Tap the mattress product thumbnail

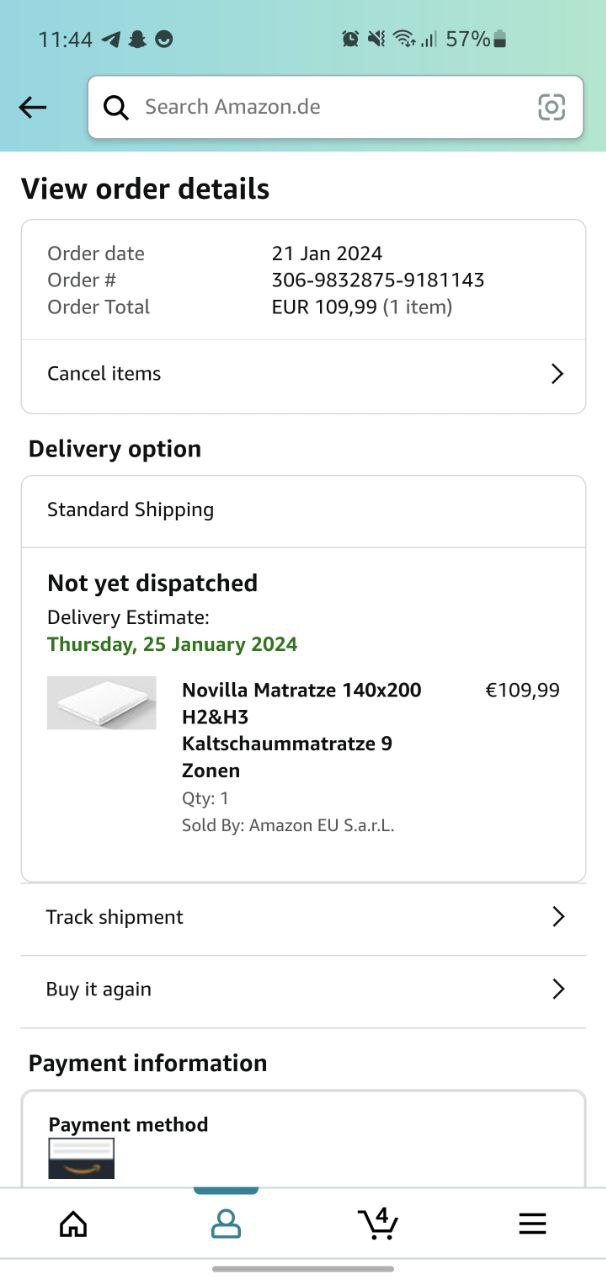point(101,703)
